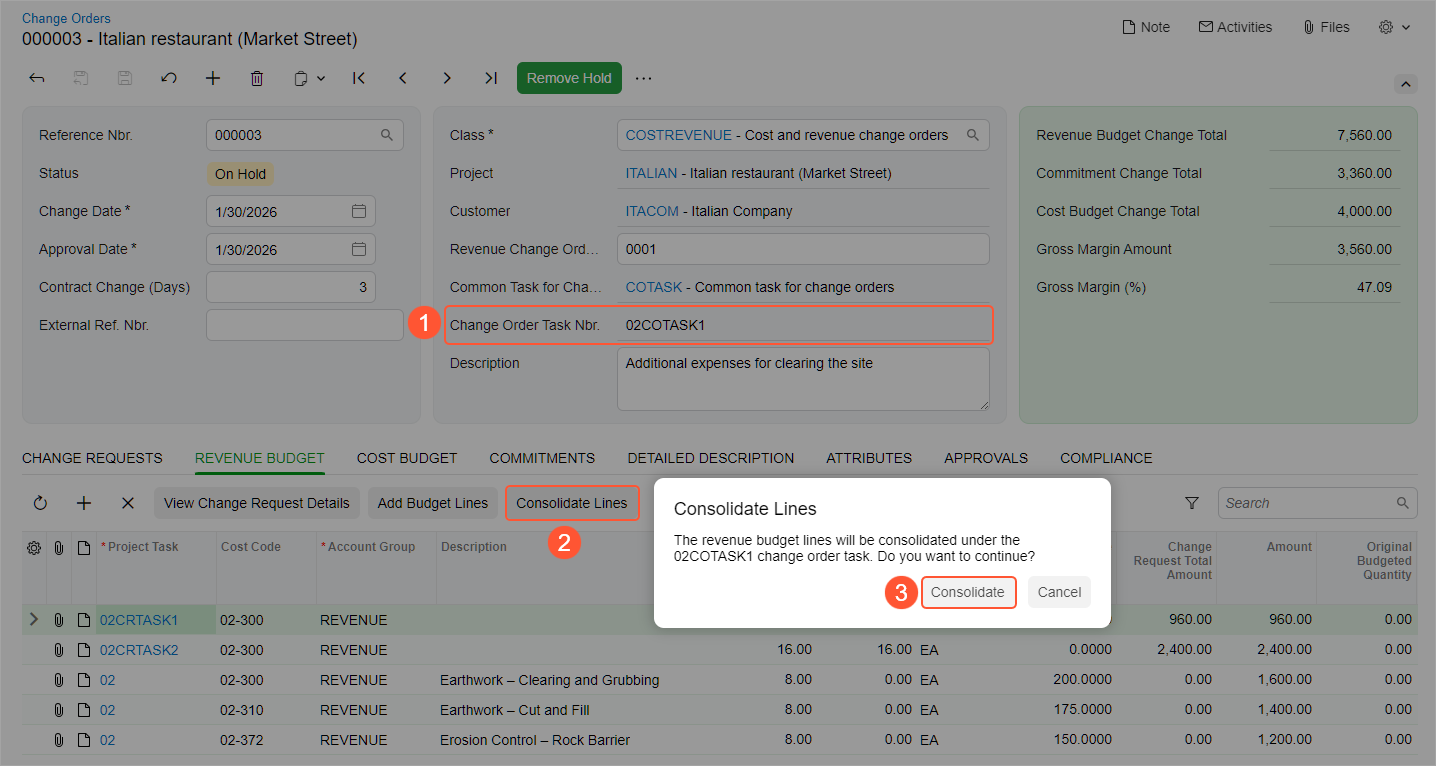Open the 02CRTASK2 project task link
Screen dimensions: 1436x766
pyautogui.click(x=139, y=650)
